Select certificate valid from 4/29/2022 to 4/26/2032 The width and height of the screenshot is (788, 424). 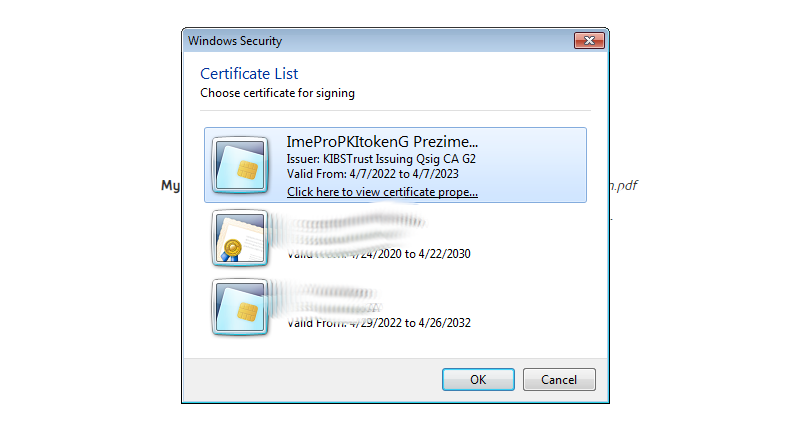click(x=379, y=323)
